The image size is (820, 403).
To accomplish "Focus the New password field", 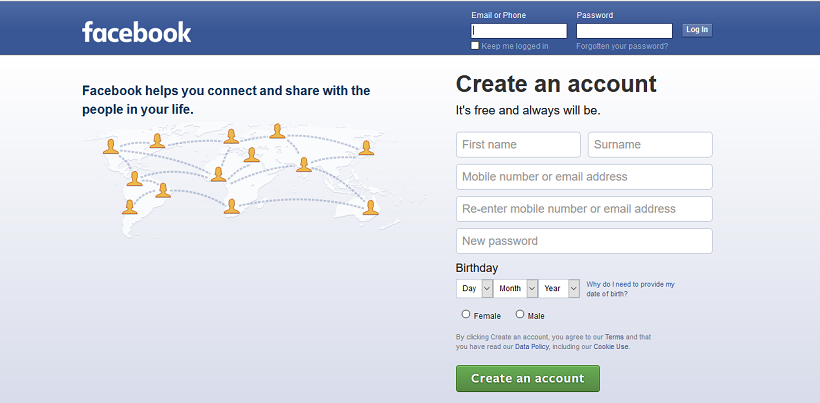I will pyautogui.click(x=584, y=241).
